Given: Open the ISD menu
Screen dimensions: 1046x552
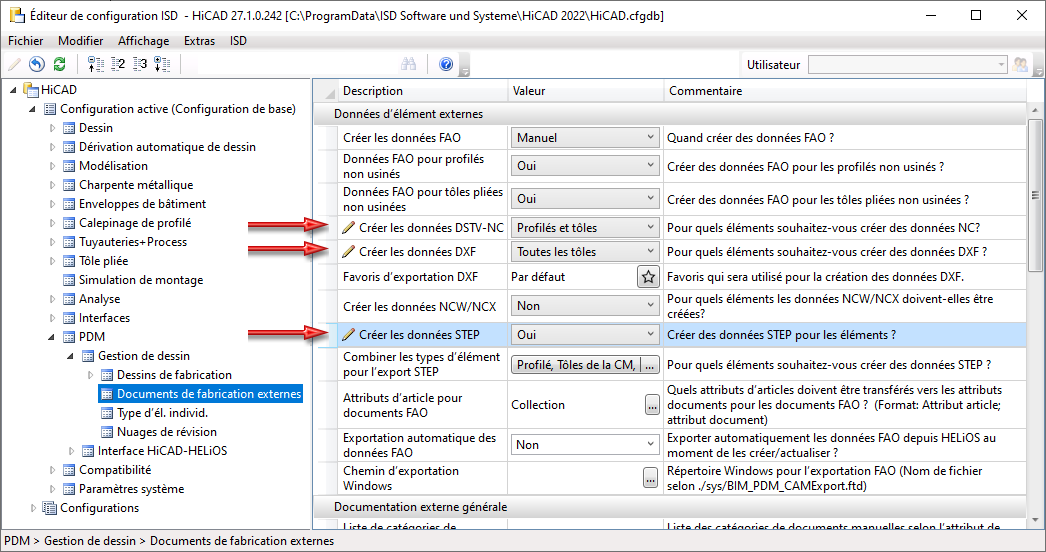Looking at the screenshot, I should click(238, 41).
